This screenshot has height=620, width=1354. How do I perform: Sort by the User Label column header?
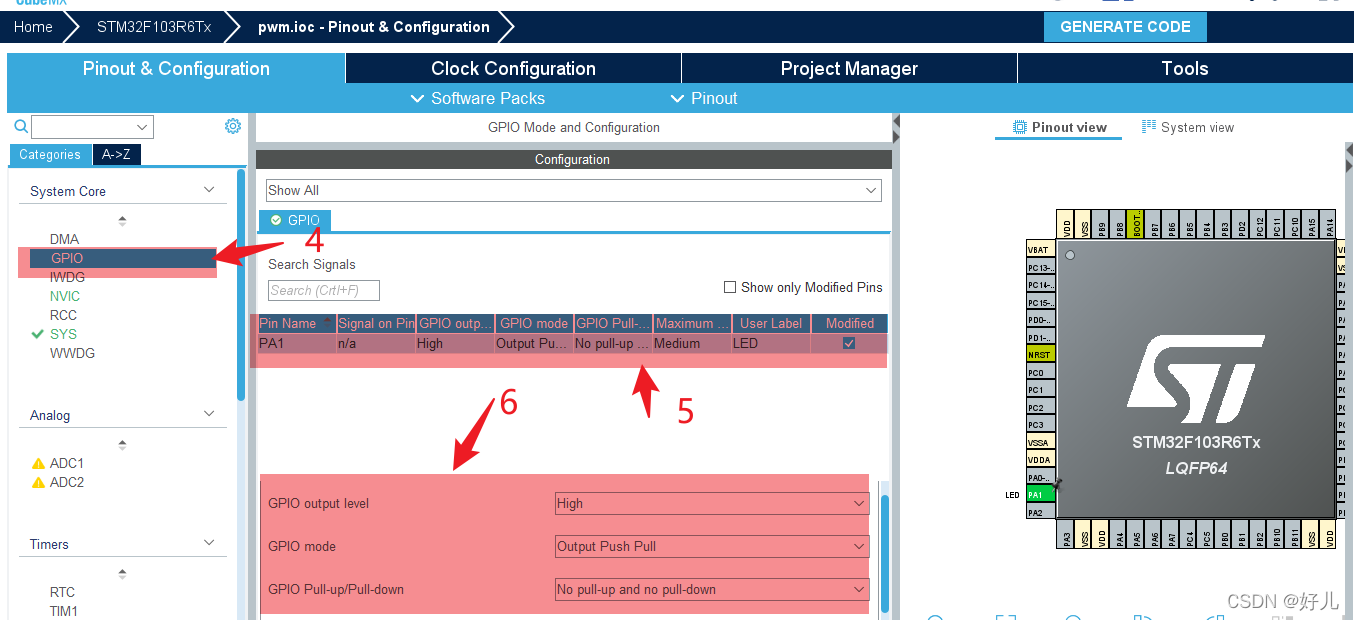tap(771, 323)
